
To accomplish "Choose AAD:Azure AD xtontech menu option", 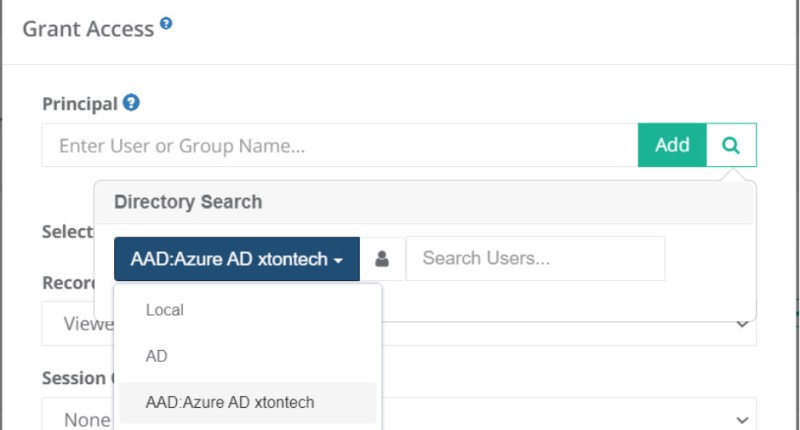I will tap(248, 402).
